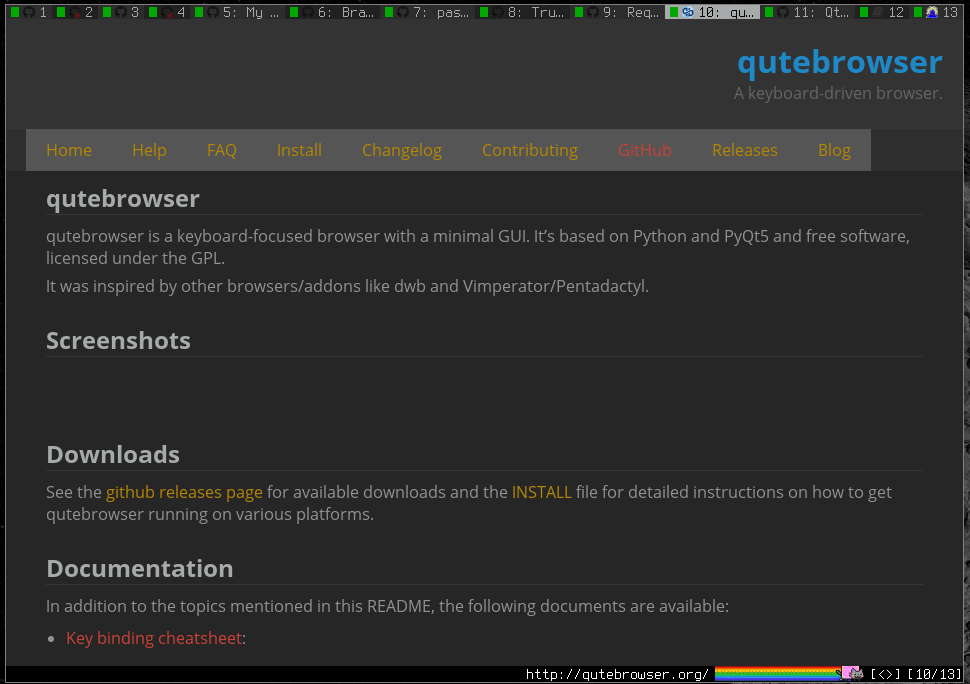Open tab 11 titled Qt...
970x684 pixels.
click(x=807, y=12)
